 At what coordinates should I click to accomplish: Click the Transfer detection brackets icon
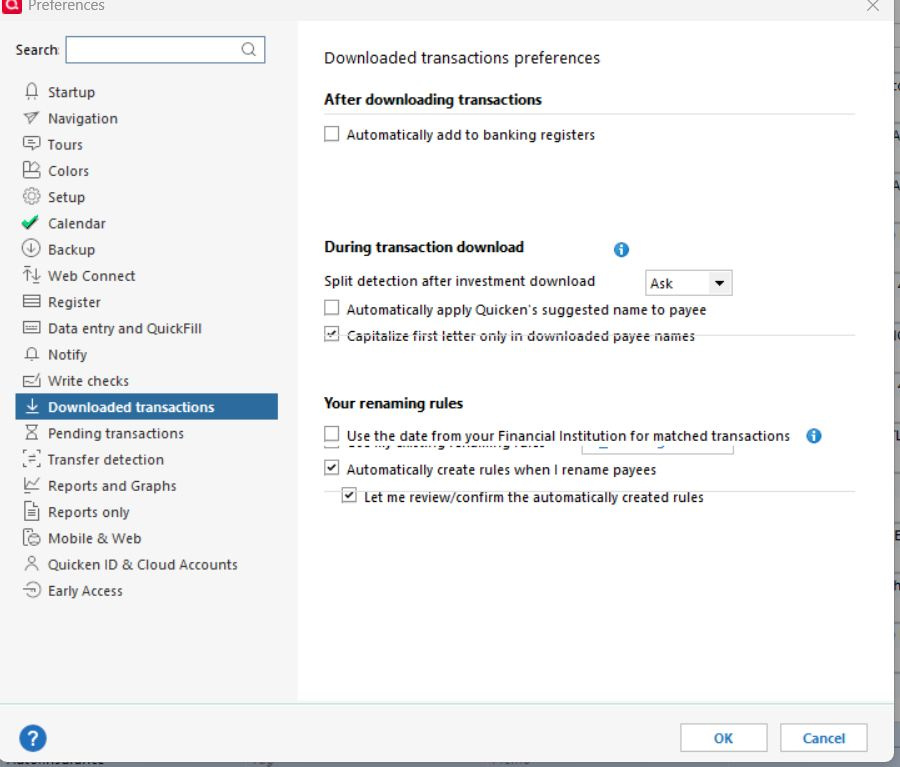pos(31,459)
